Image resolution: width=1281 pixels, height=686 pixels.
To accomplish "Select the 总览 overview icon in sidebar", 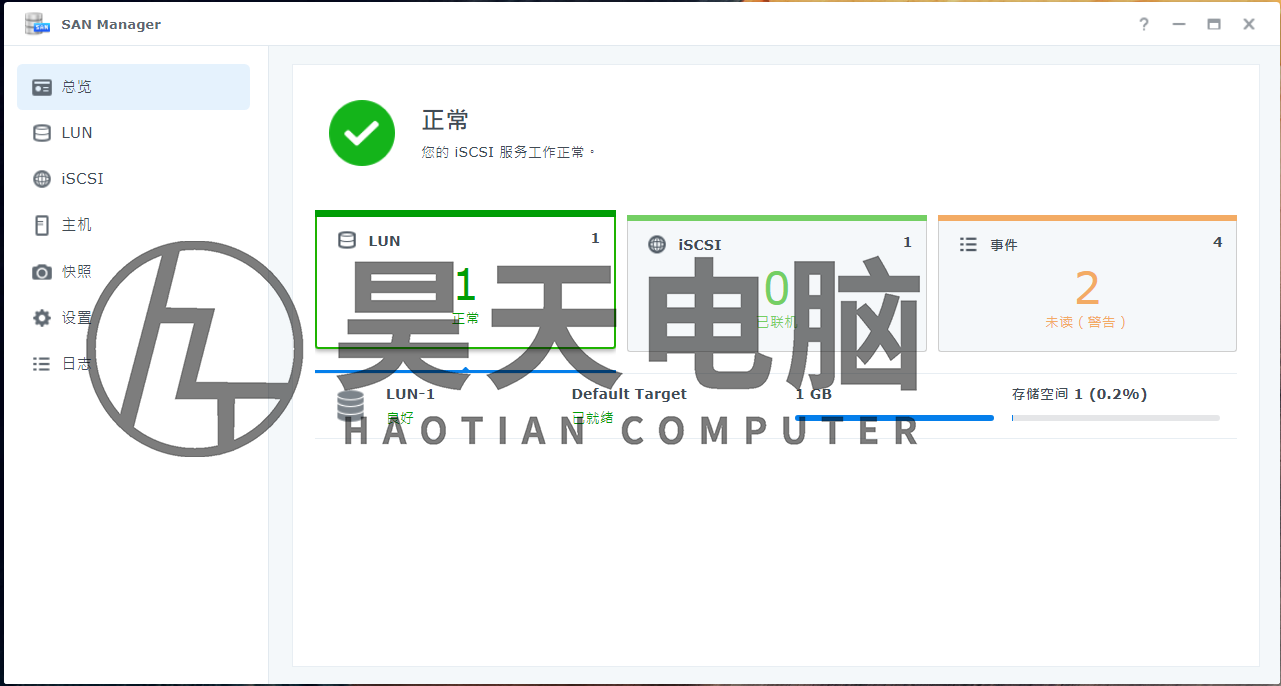I will point(41,87).
